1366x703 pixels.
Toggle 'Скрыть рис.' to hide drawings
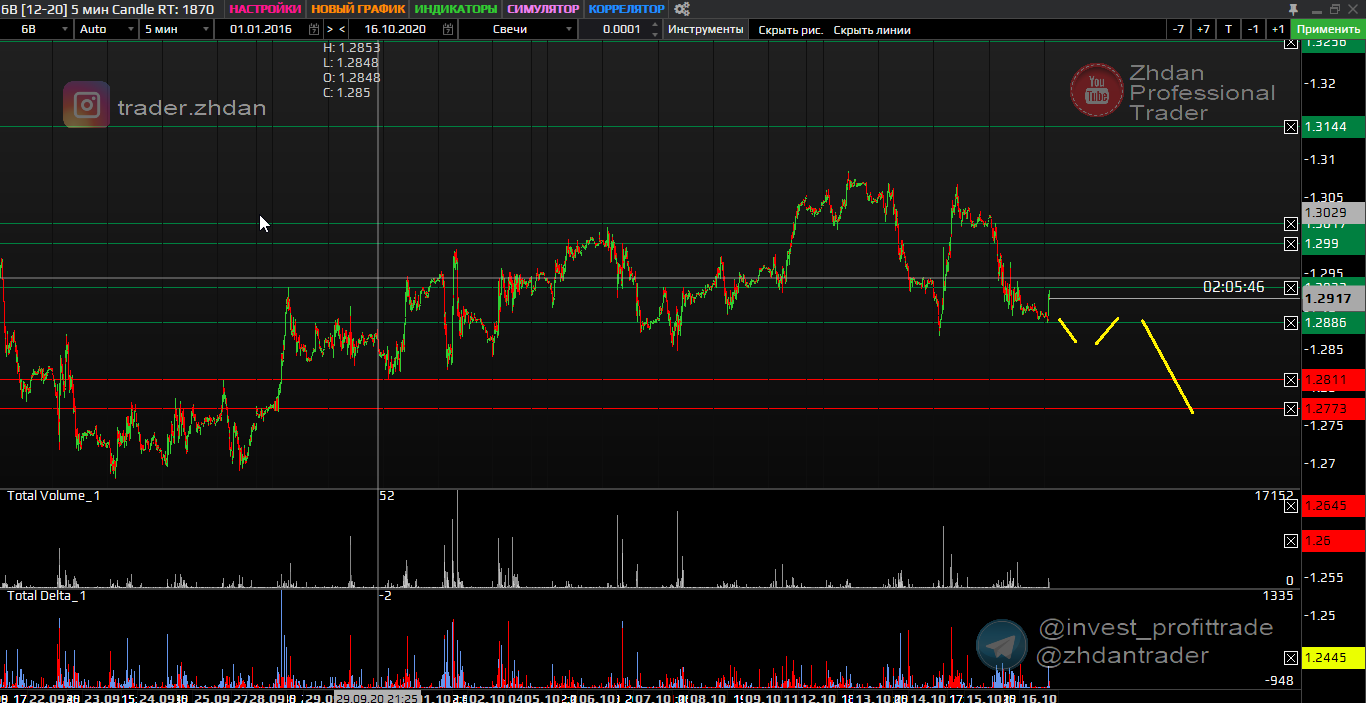point(790,29)
